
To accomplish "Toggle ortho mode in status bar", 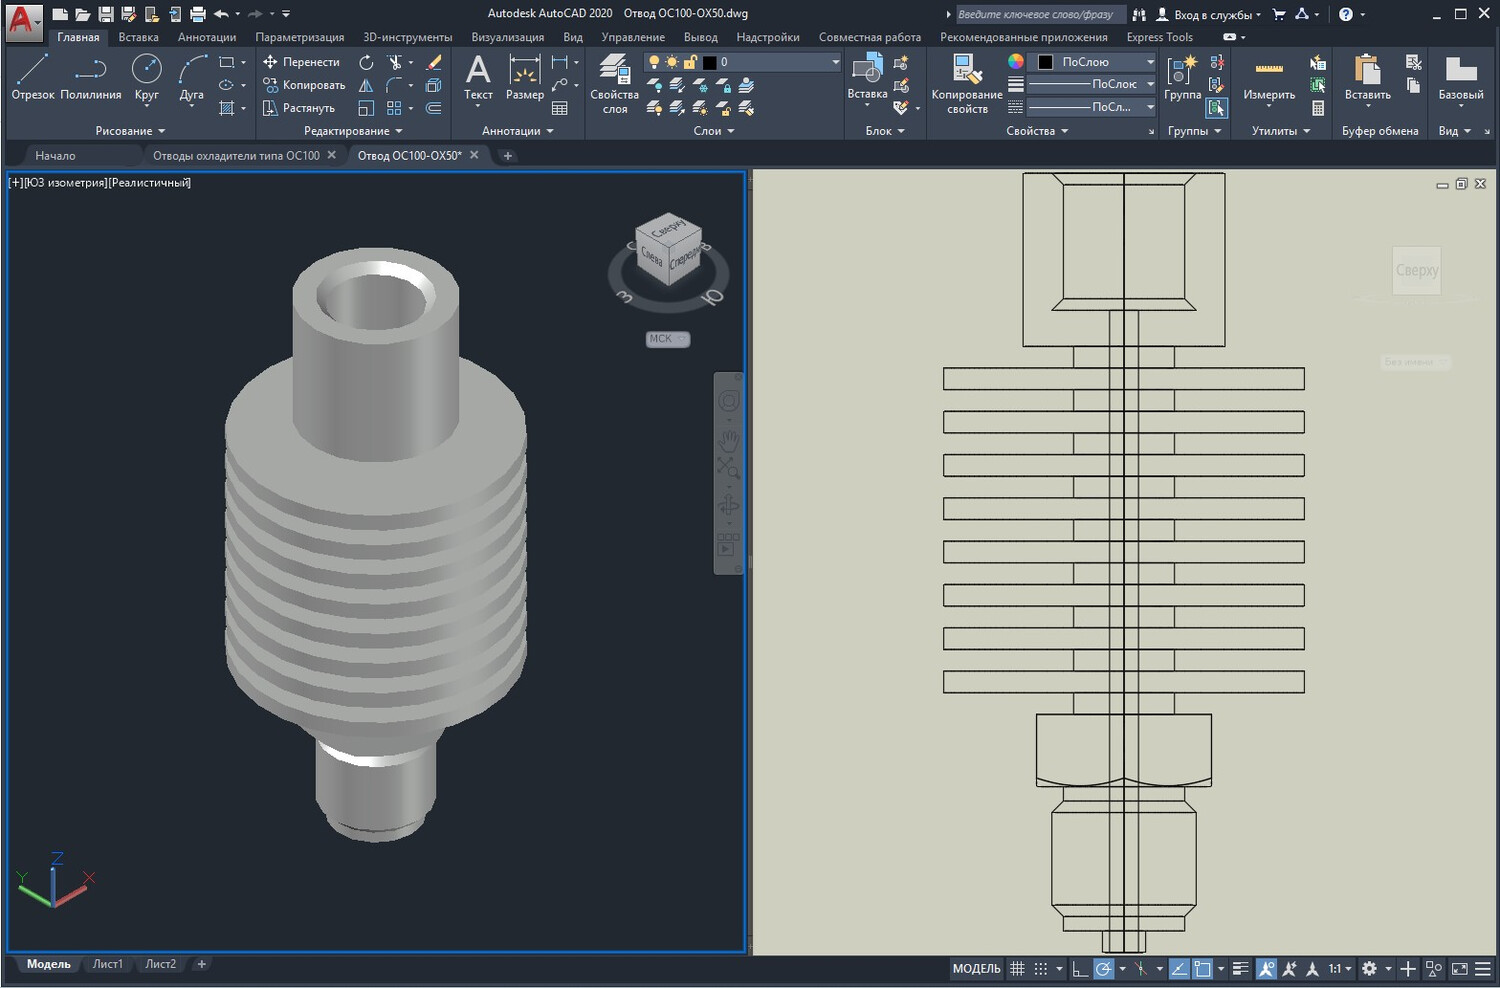I will tap(1079, 968).
